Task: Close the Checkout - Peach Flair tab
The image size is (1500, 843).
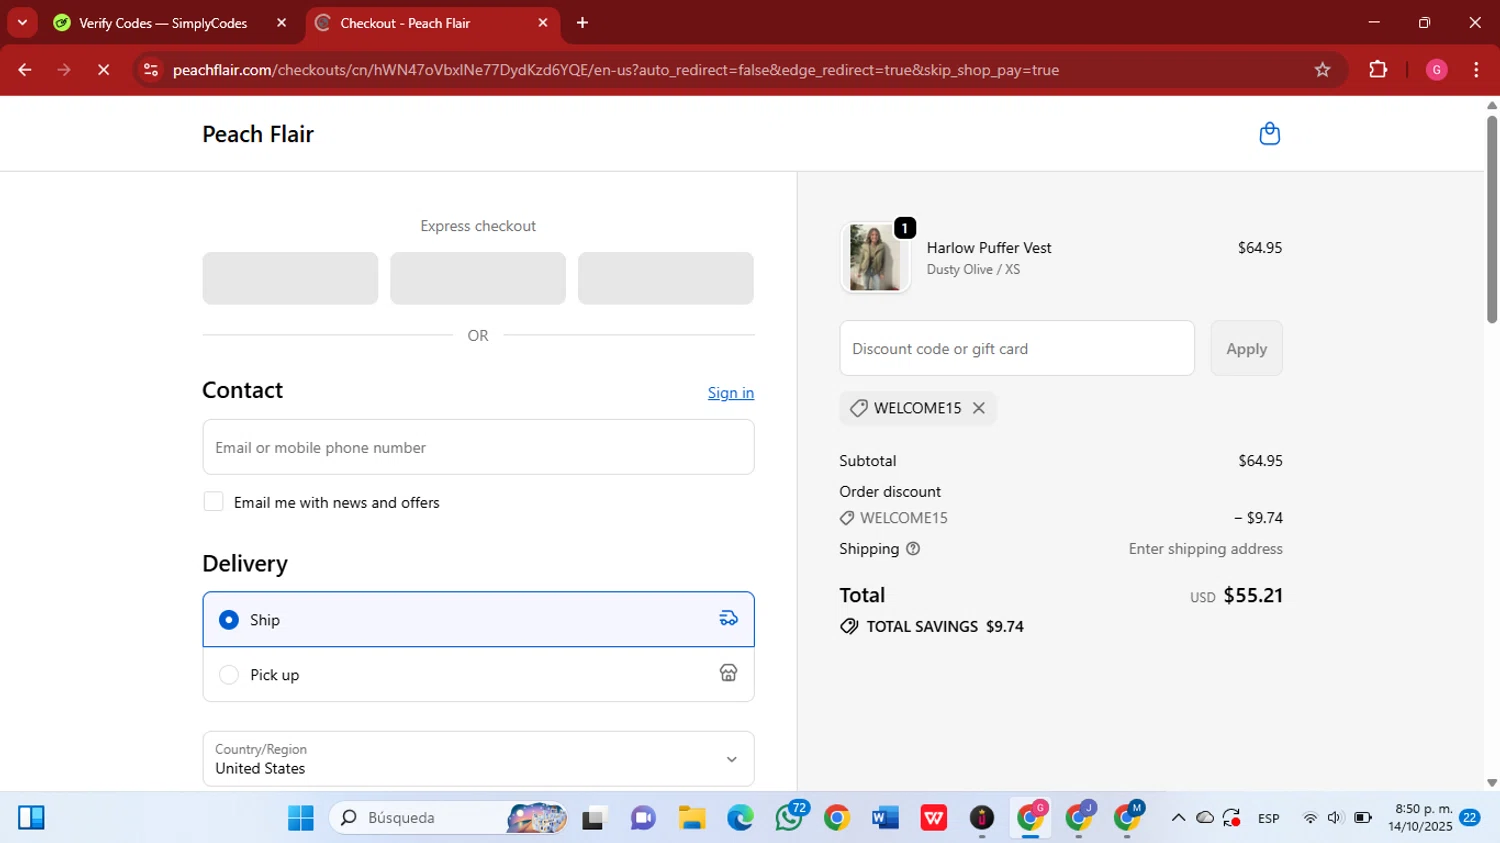Action: 543,23
